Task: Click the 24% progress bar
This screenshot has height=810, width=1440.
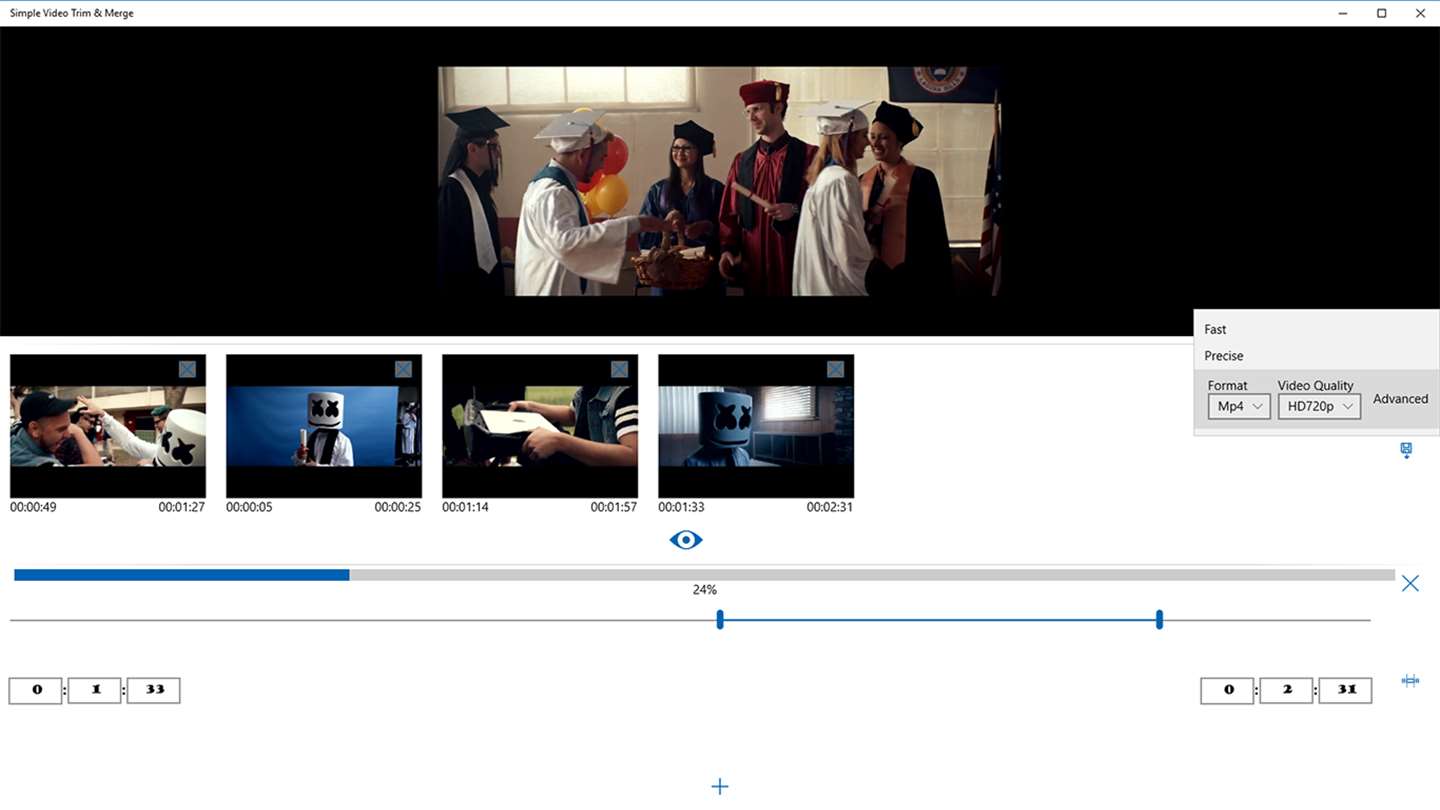Action: click(x=704, y=575)
